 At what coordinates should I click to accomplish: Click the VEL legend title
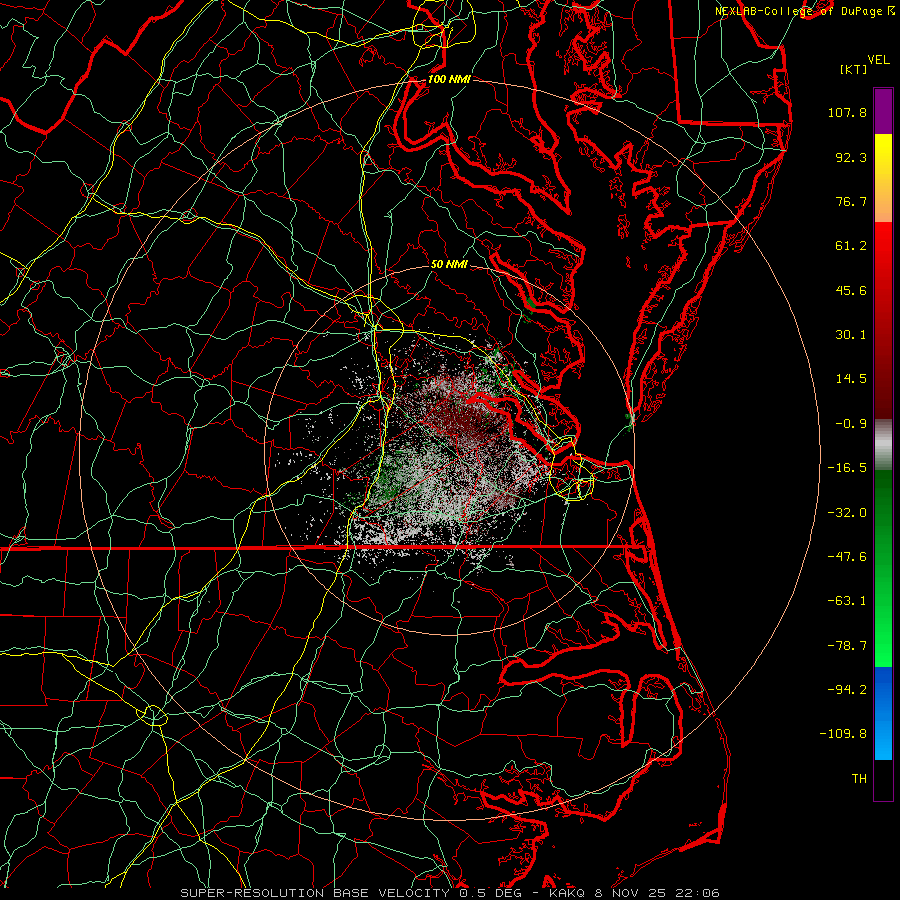tap(878, 60)
